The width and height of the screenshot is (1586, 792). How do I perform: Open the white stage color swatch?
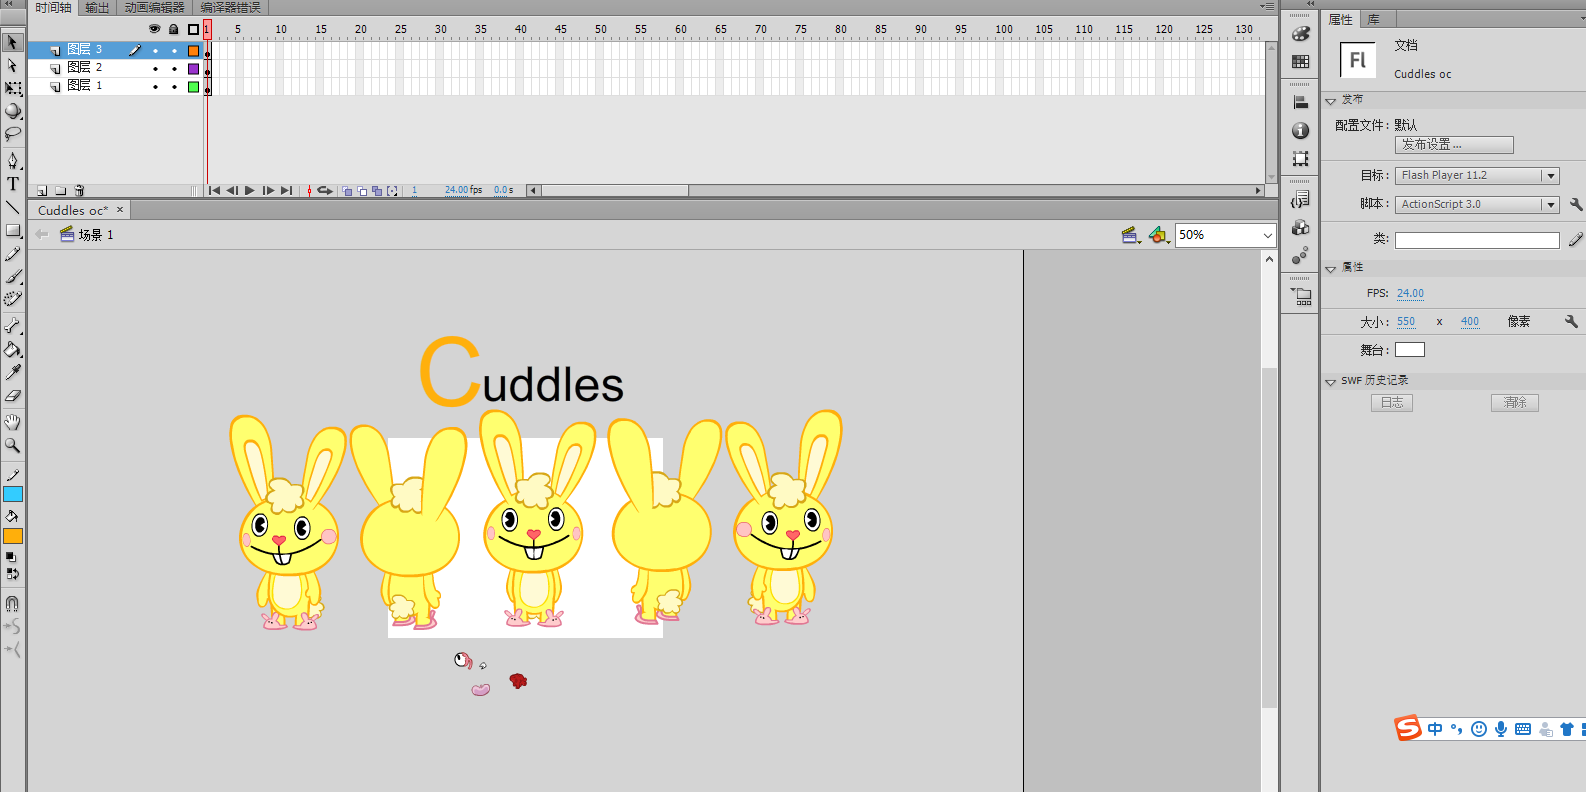[x=1409, y=350]
